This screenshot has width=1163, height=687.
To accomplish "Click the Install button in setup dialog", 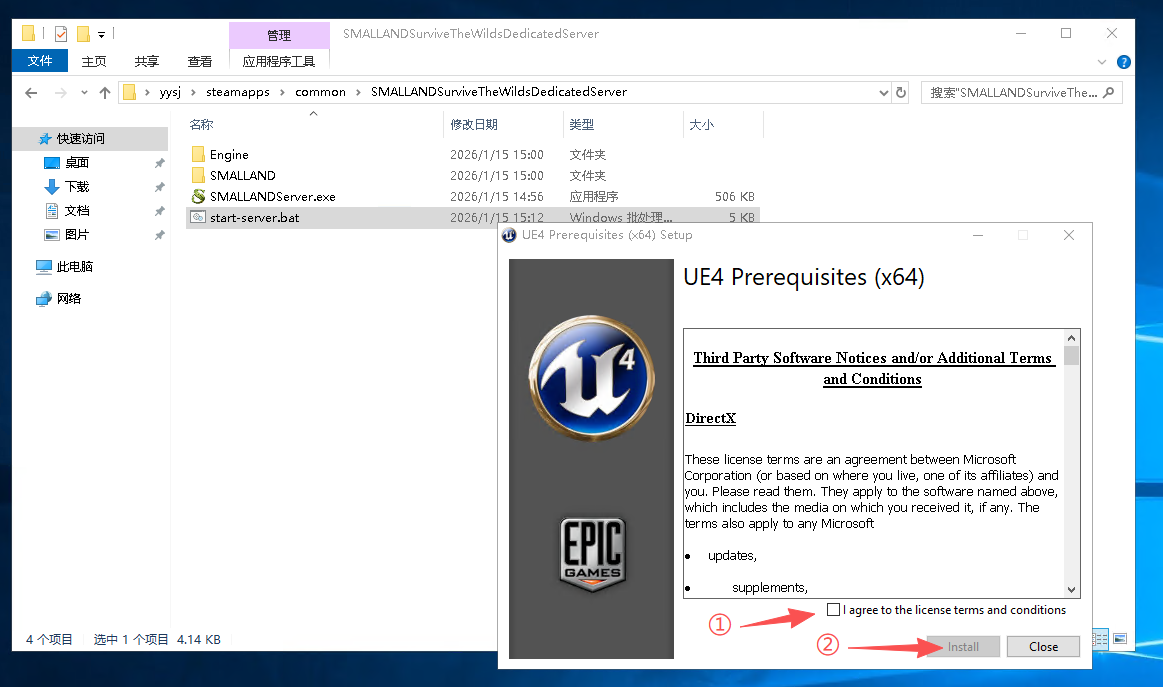I will (x=963, y=646).
